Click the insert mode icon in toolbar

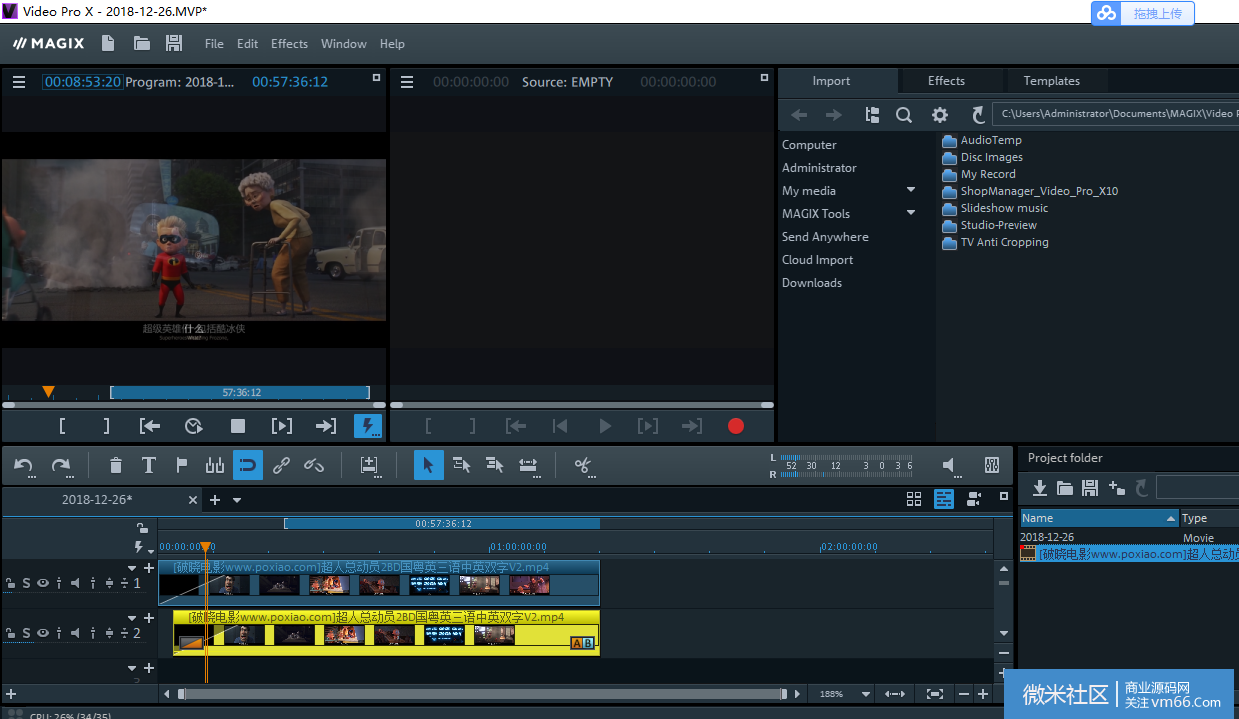click(x=370, y=465)
